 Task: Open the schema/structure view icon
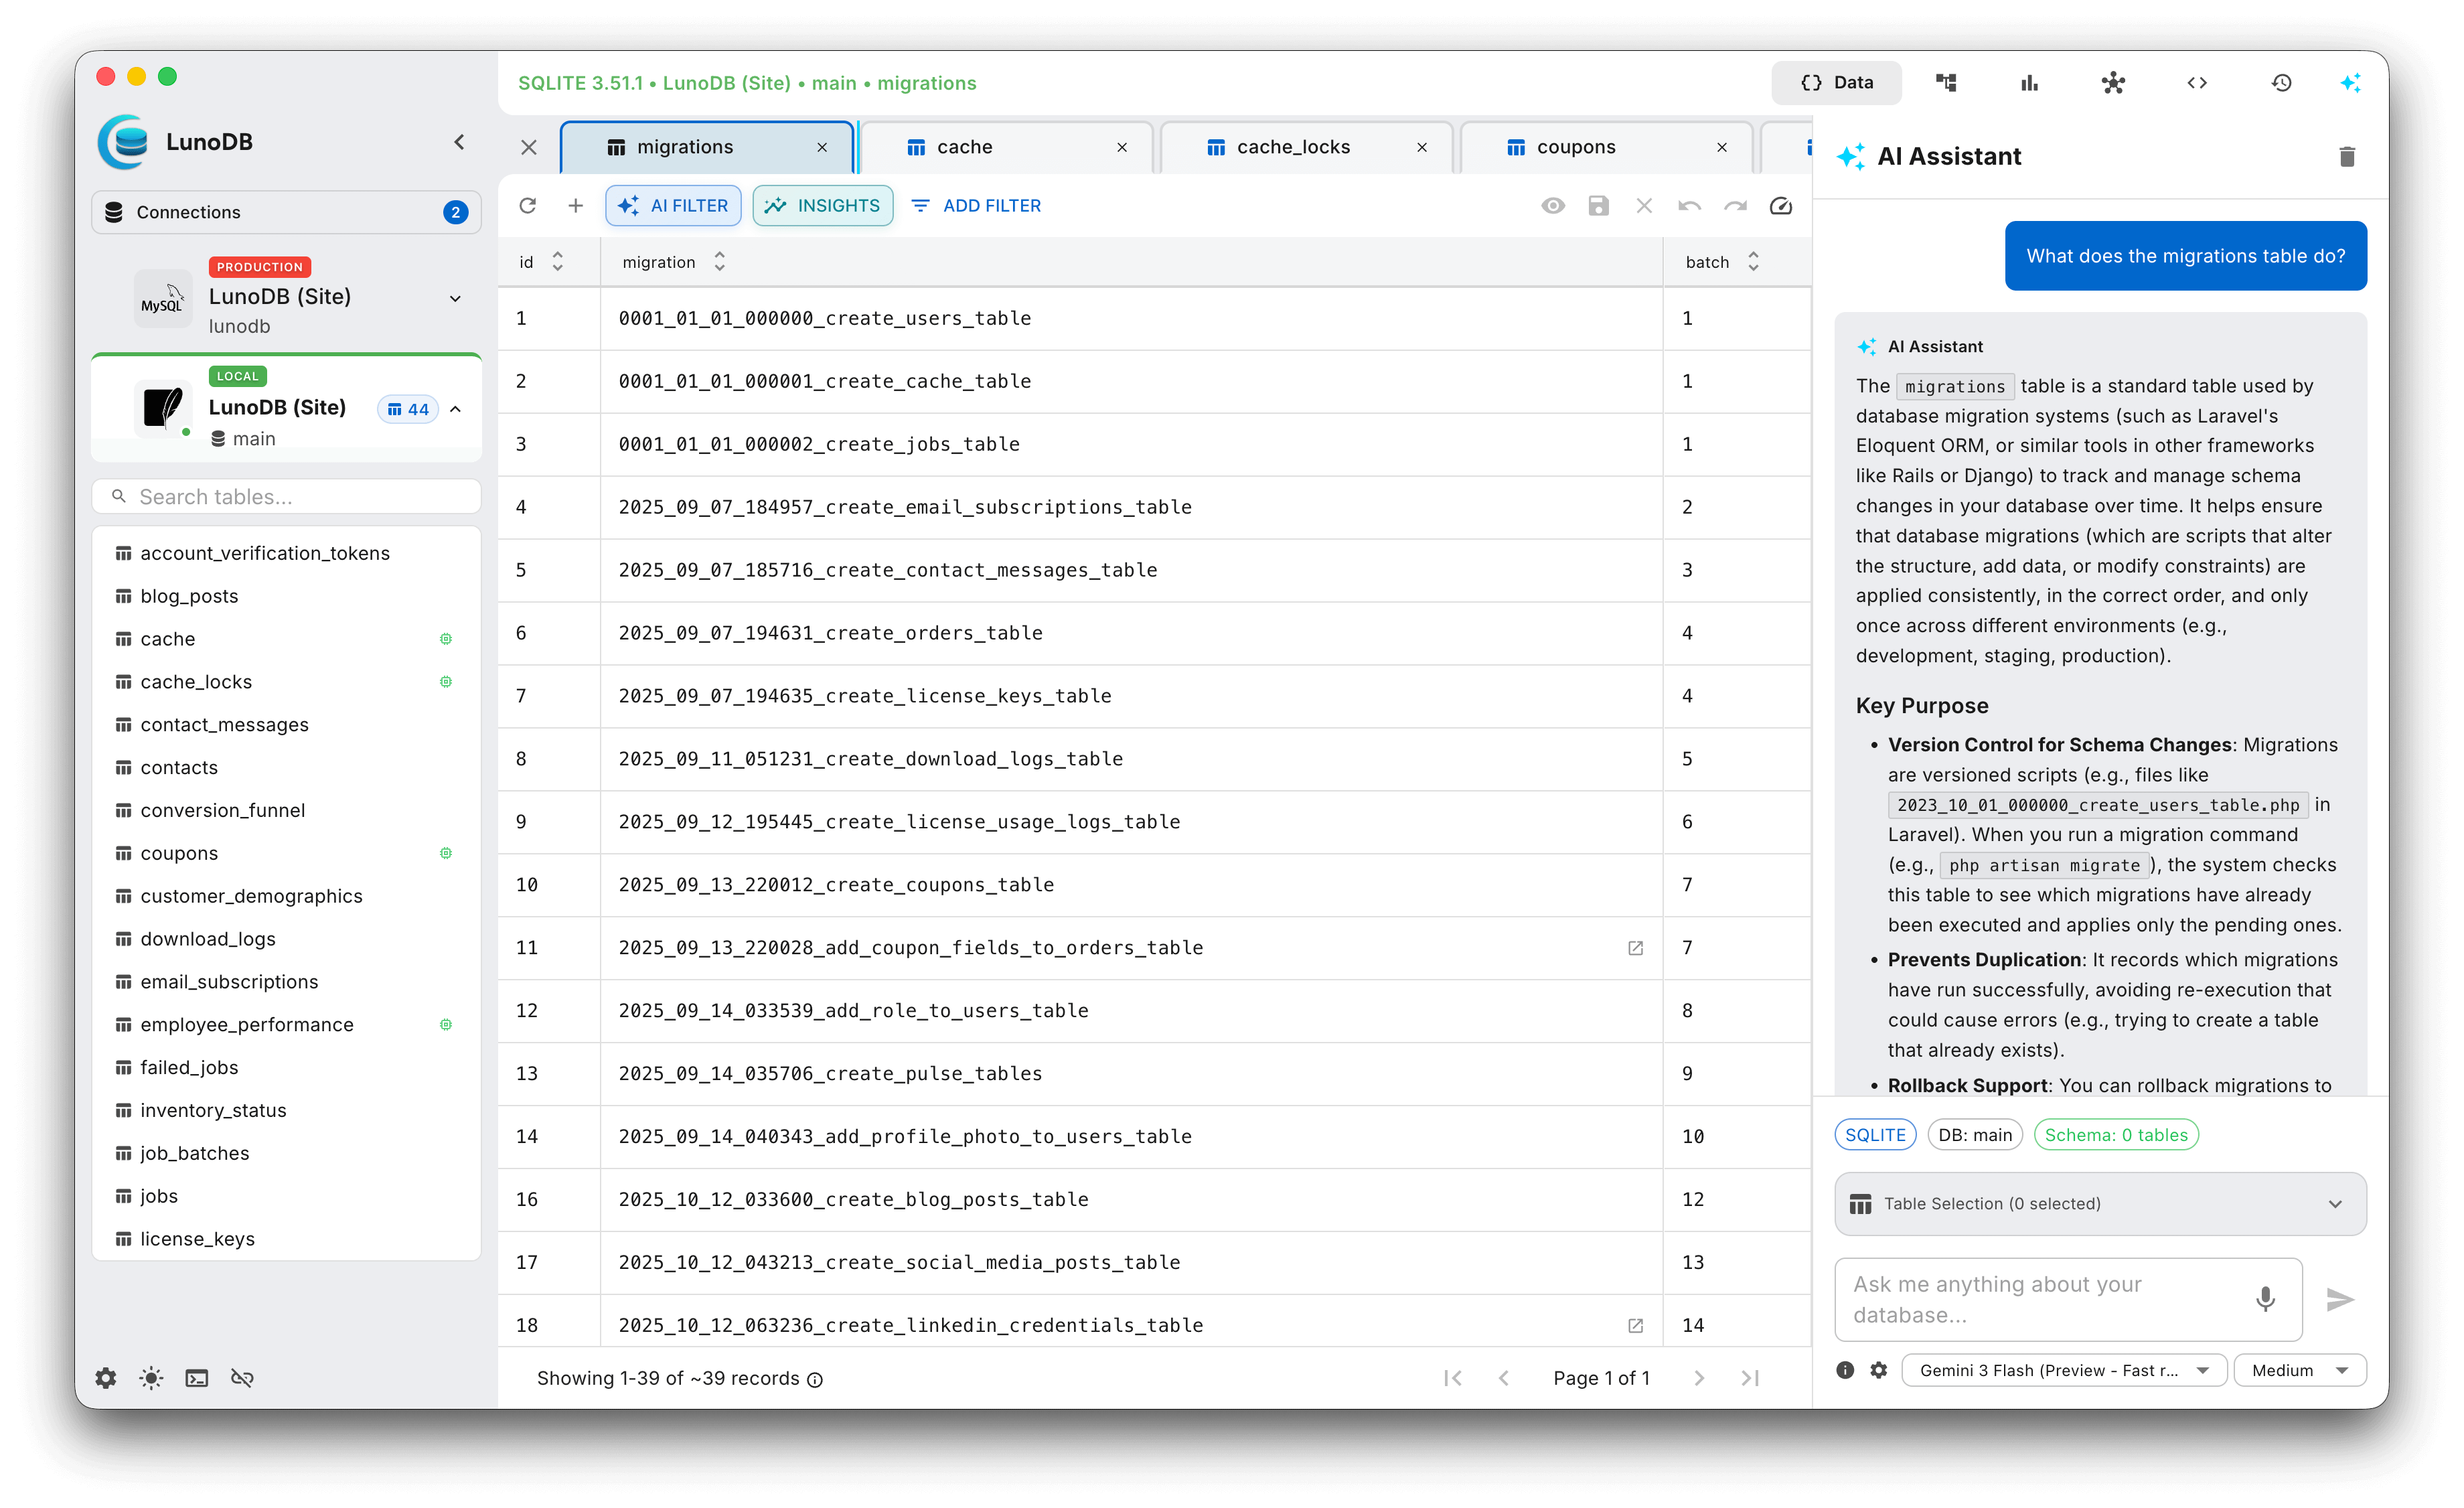click(x=1946, y=82)
